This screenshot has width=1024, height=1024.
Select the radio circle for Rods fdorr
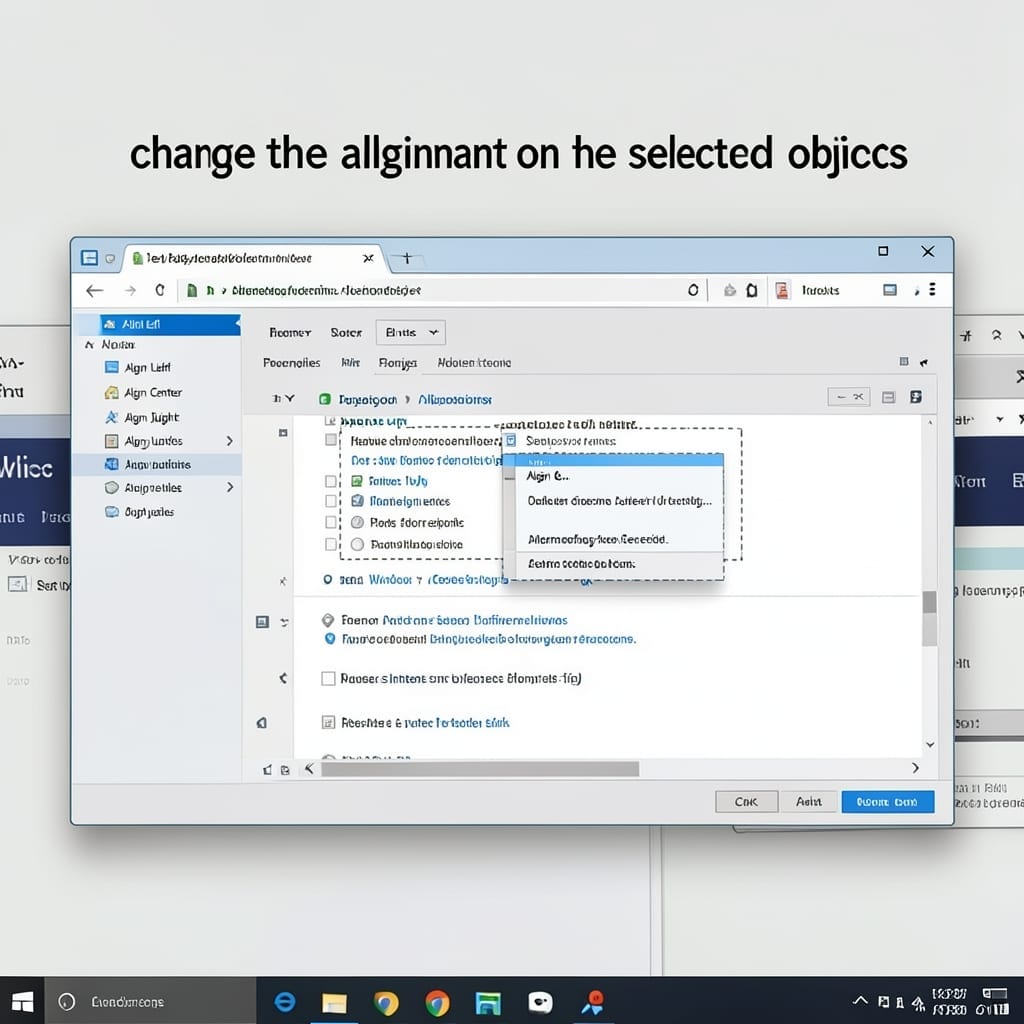357,522
